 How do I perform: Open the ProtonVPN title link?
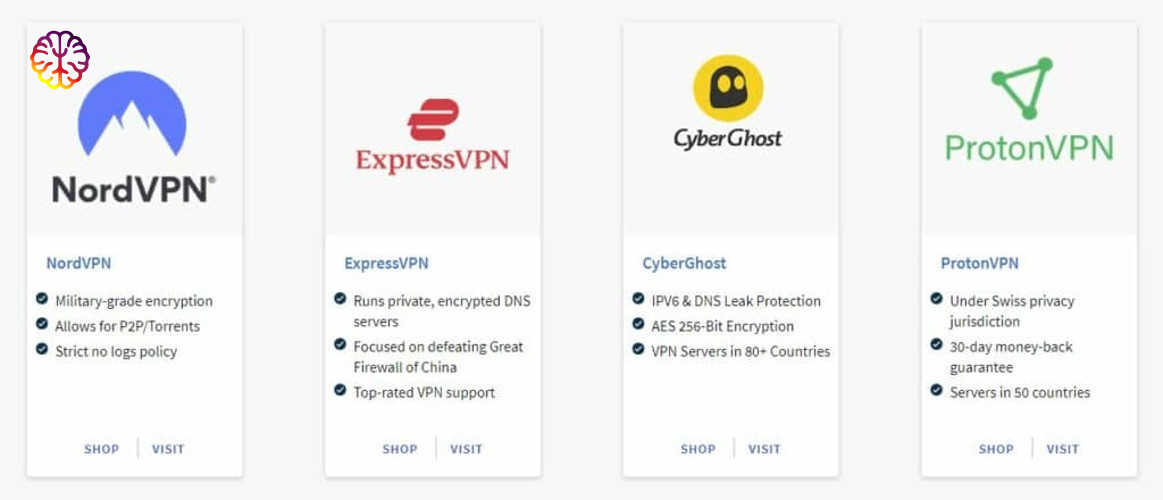[980, 263]
